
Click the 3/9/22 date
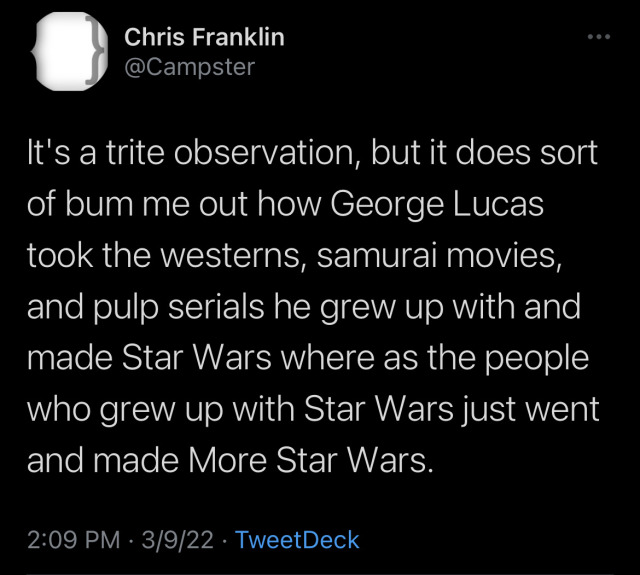coord(177,541)
